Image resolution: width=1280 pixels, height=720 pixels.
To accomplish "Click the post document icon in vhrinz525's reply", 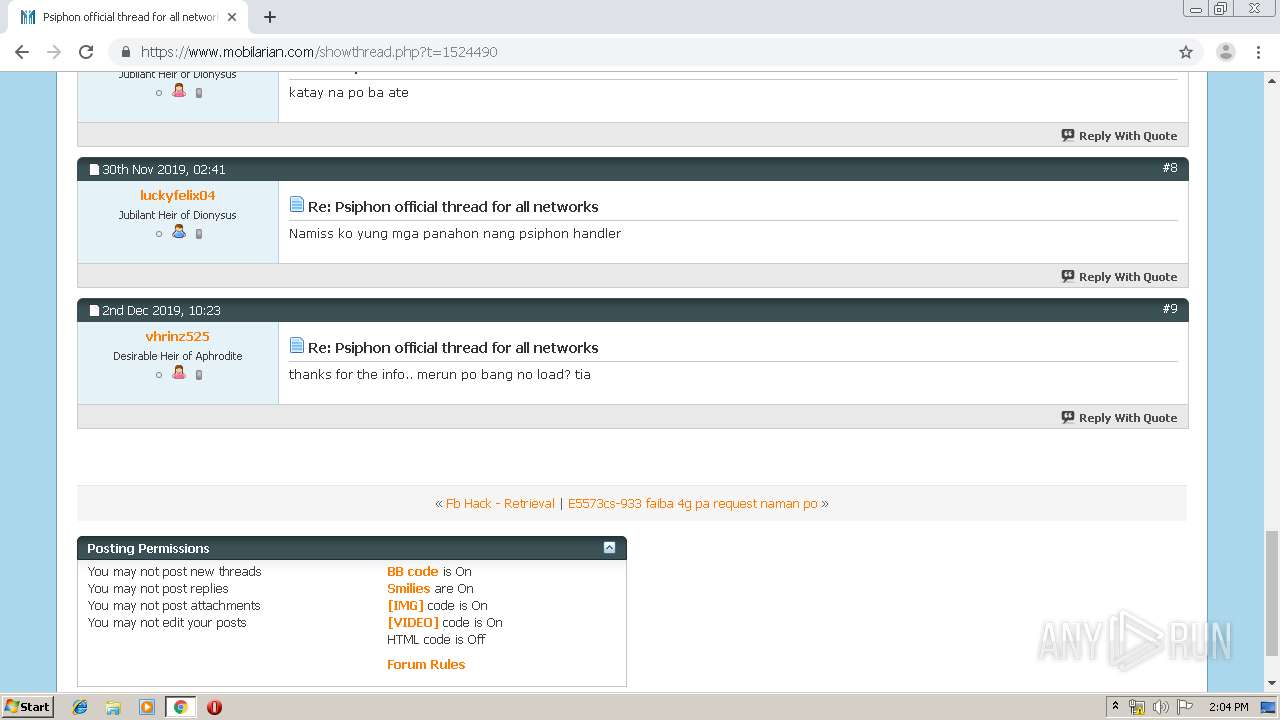I will [x=296, y=346].
